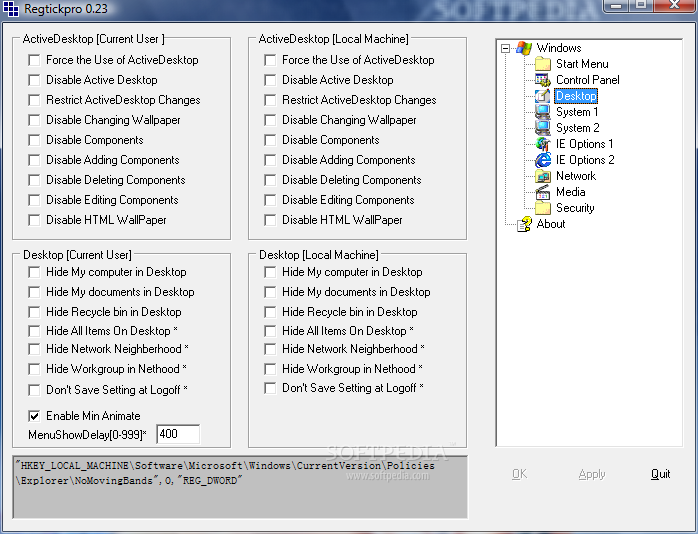Click the OK button
The height and width of the screenshot is (534, 698).
[519, 474]
